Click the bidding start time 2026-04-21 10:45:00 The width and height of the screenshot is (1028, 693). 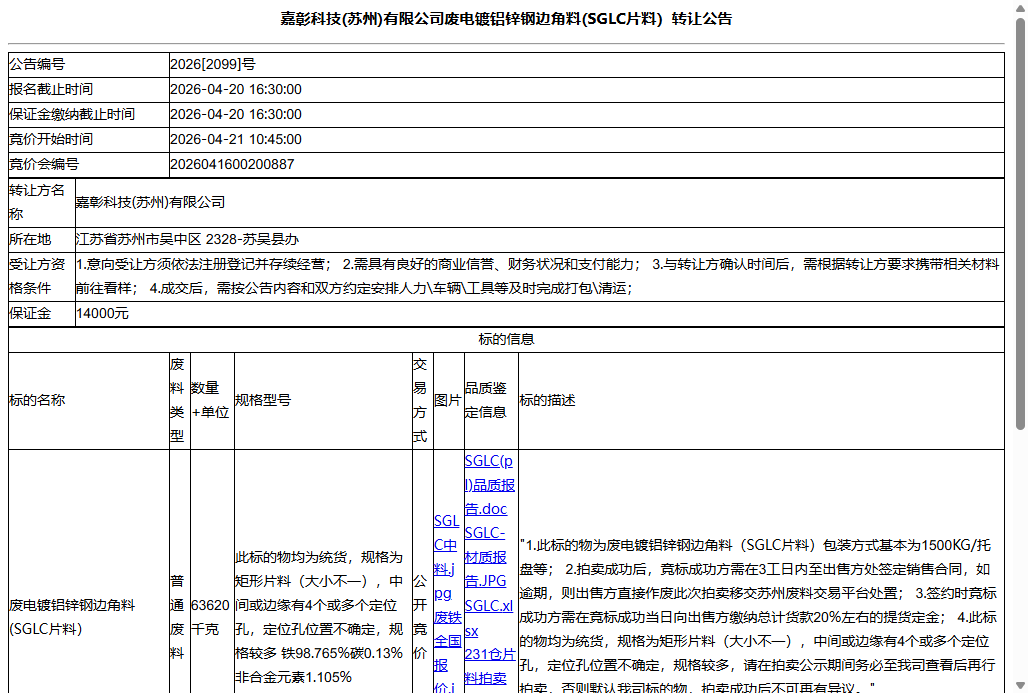235,140
